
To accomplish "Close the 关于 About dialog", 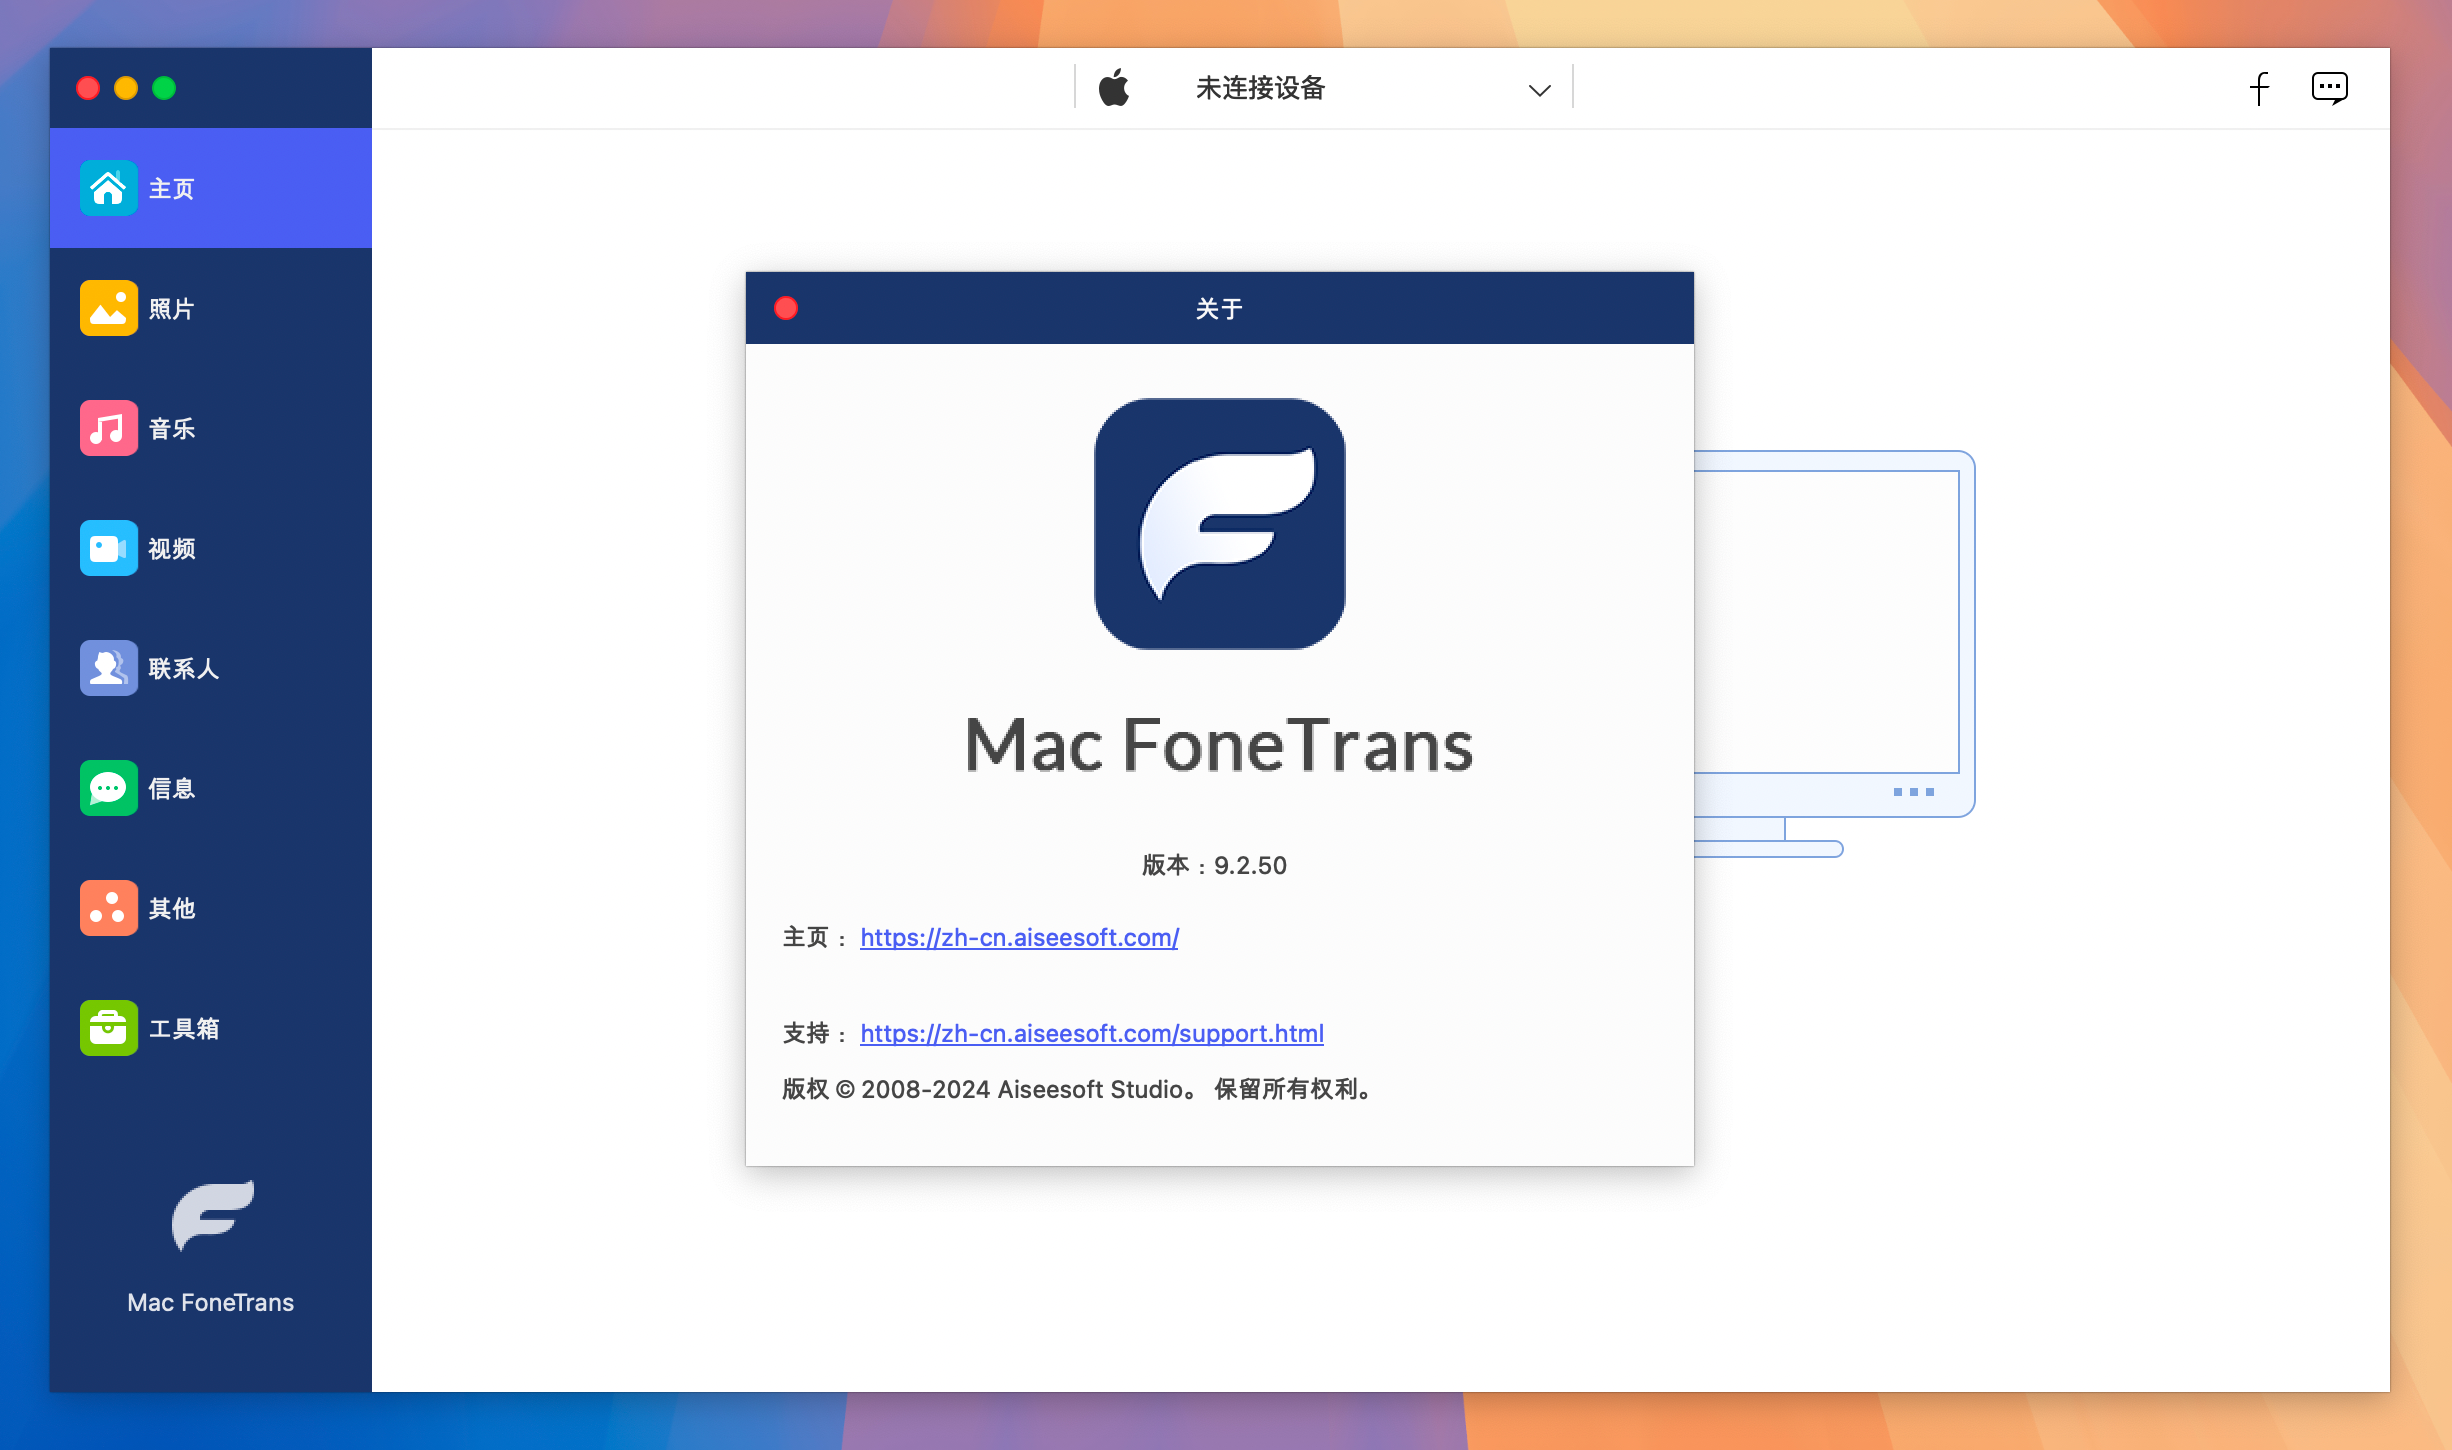I will (x=786, y=308).
